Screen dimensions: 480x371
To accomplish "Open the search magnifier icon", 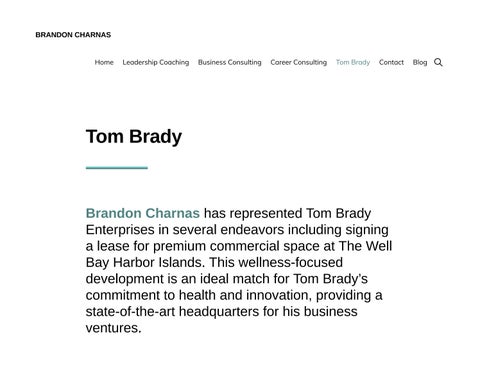I will pyautogui.click(x=438, y=62).
